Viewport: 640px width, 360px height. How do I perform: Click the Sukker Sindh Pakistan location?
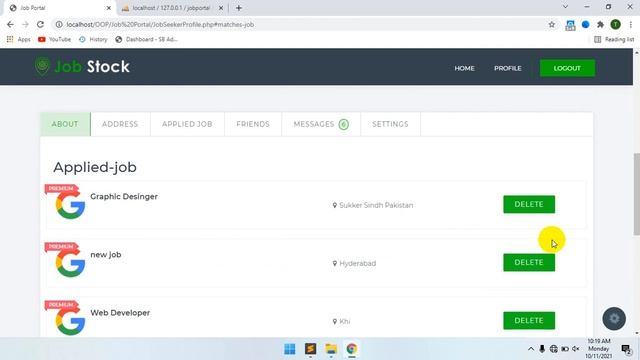376,205
